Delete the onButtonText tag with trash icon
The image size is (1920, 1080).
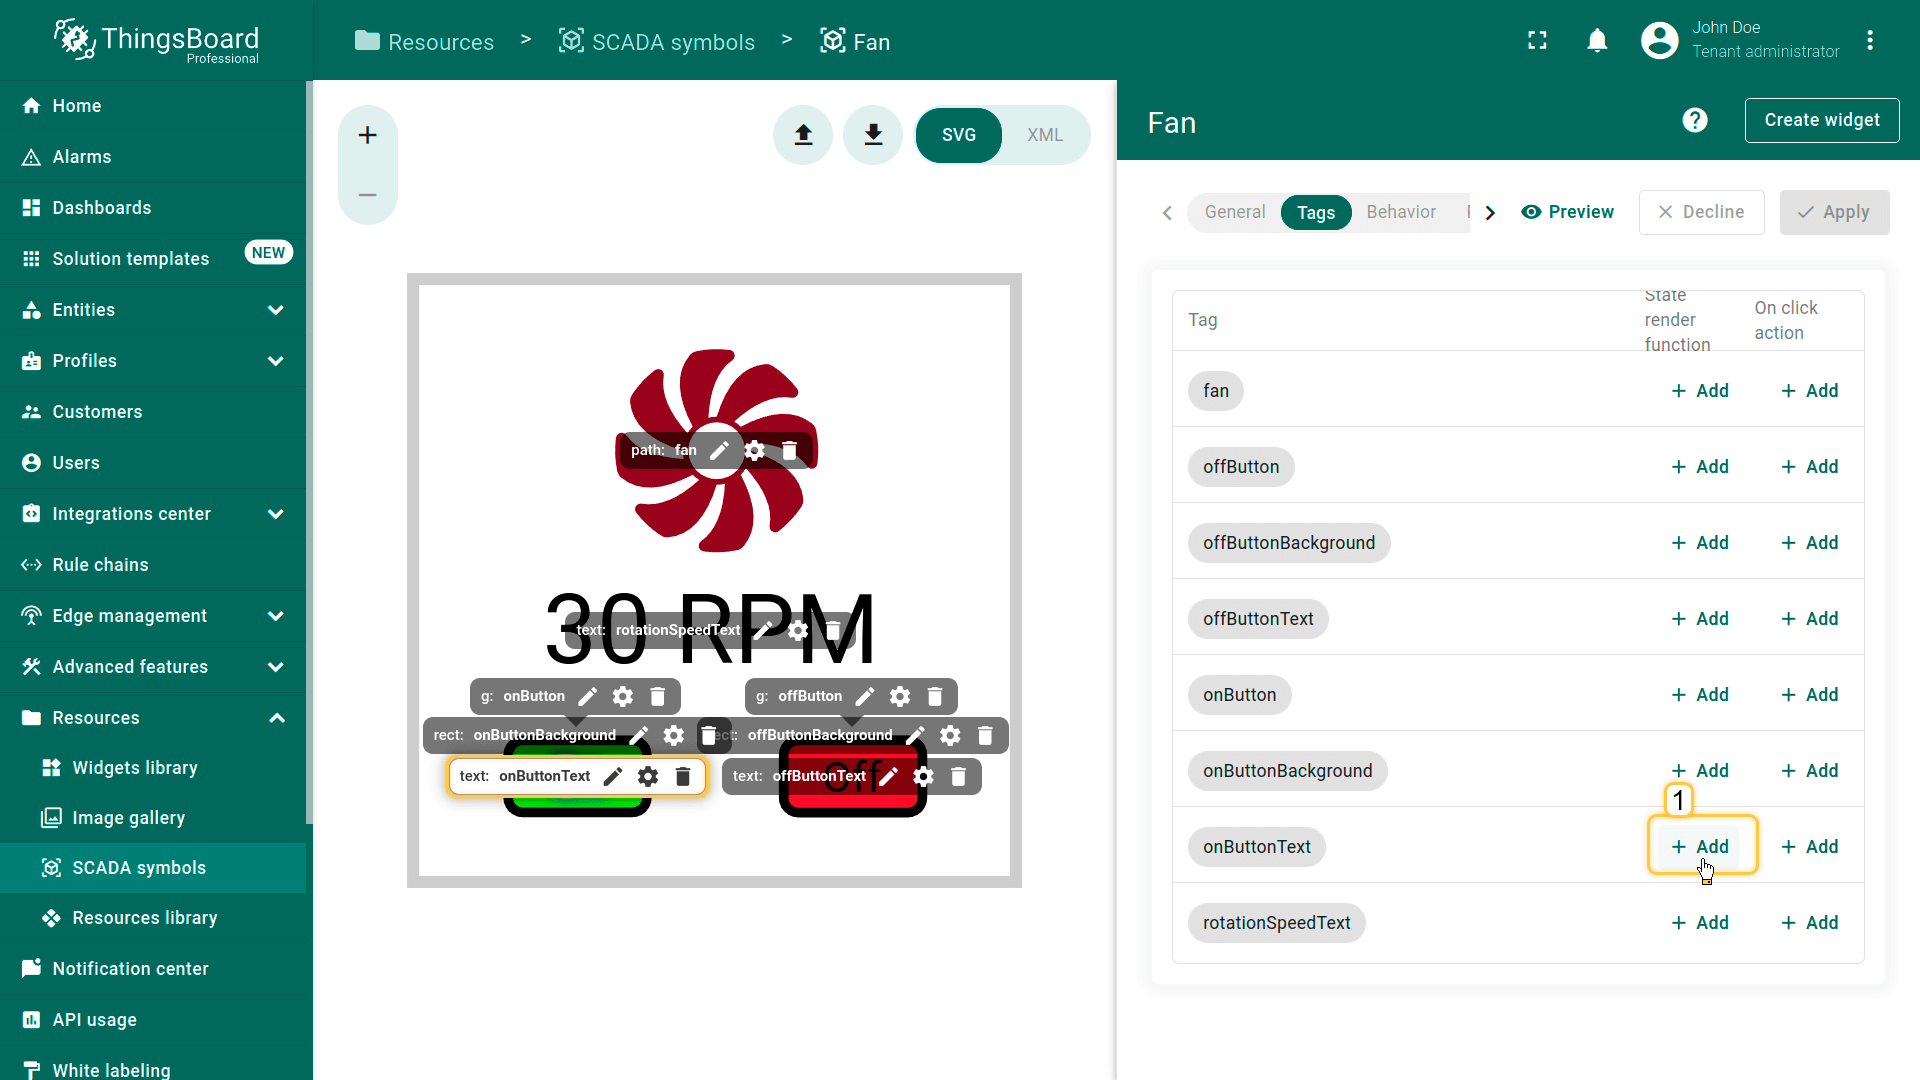tap(683, 777)
